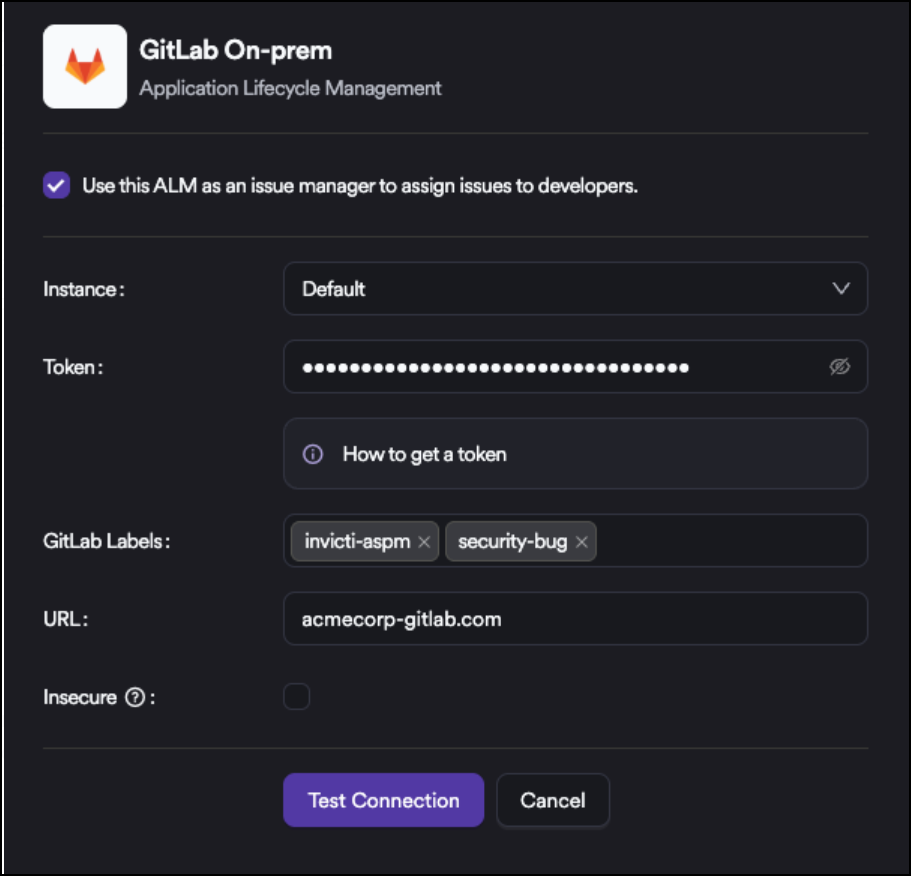Open the How to get a token link
Image resolution: width=911 pixels, height=876 pixels.
click(x=424, y=454)
